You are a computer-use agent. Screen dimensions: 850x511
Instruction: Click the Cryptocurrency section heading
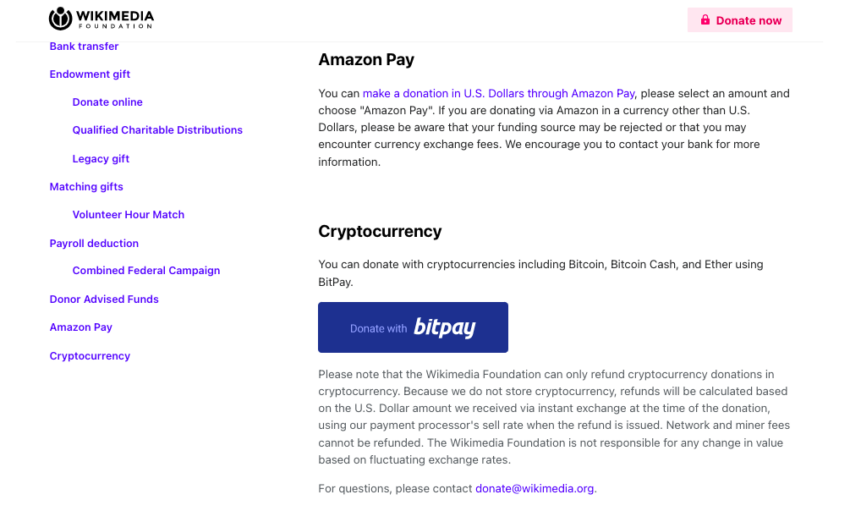pos(379,231)
